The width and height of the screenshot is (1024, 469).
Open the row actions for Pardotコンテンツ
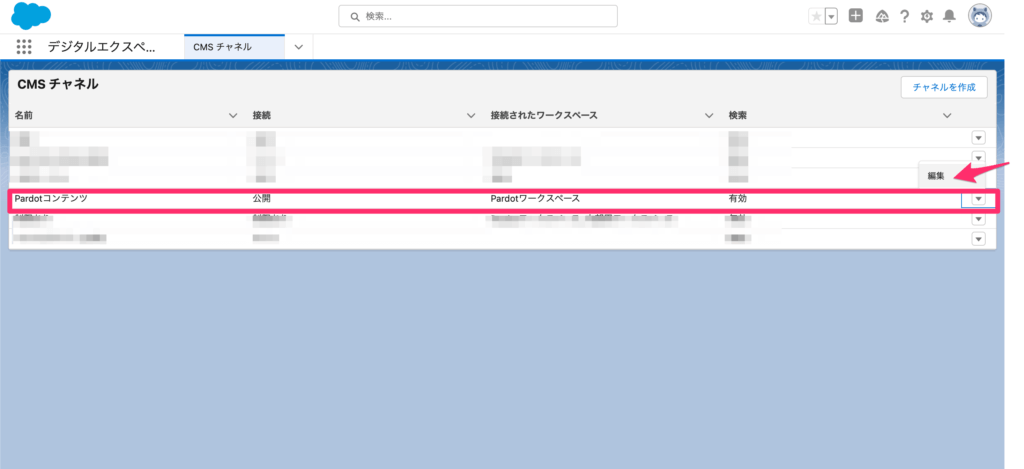point(978,199)
